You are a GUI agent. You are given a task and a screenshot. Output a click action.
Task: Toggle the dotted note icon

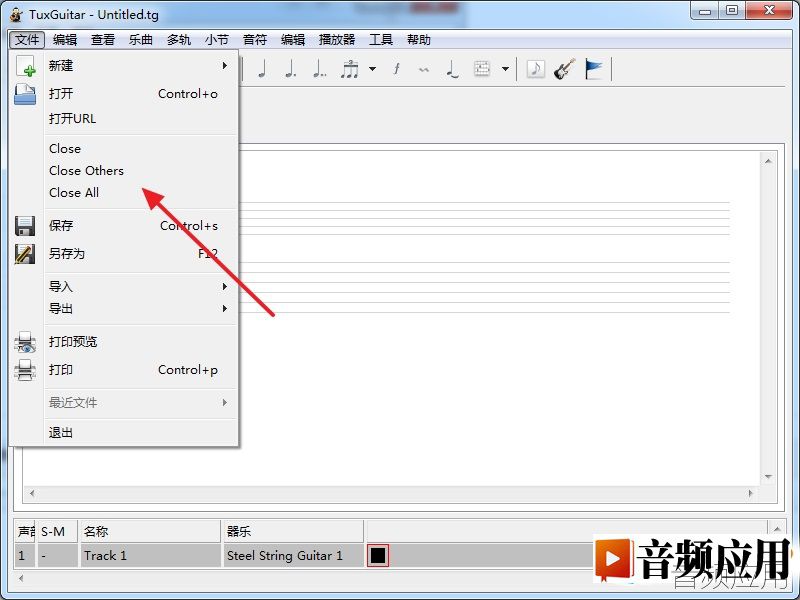(x=290, y=69)
